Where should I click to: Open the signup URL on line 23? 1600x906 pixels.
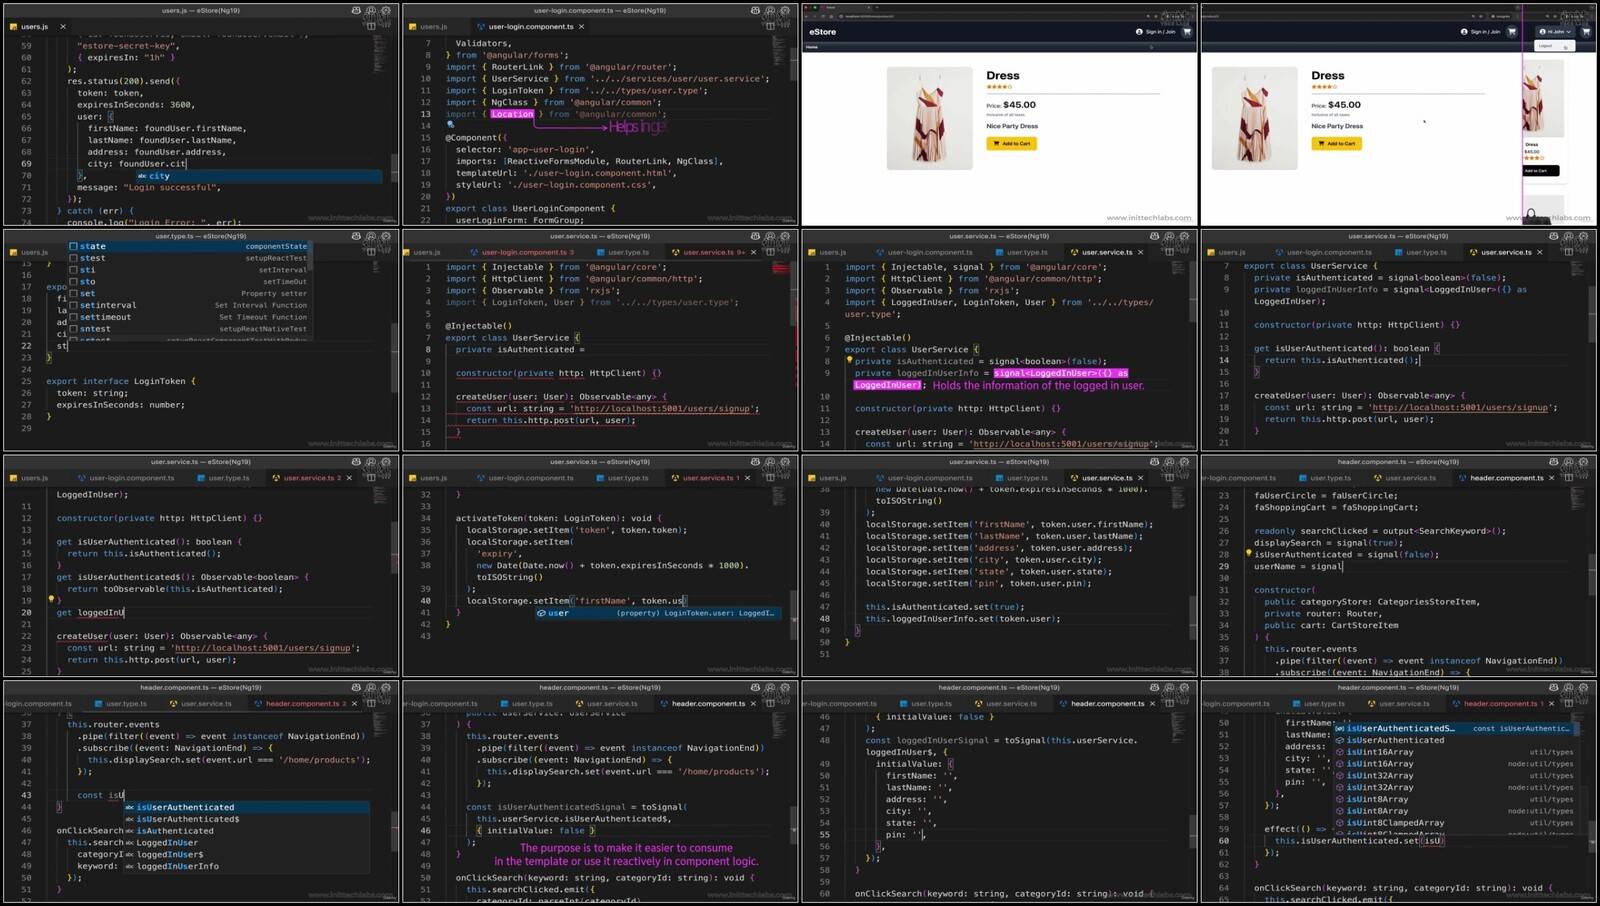pyautogui.click(x=265, y=648)
